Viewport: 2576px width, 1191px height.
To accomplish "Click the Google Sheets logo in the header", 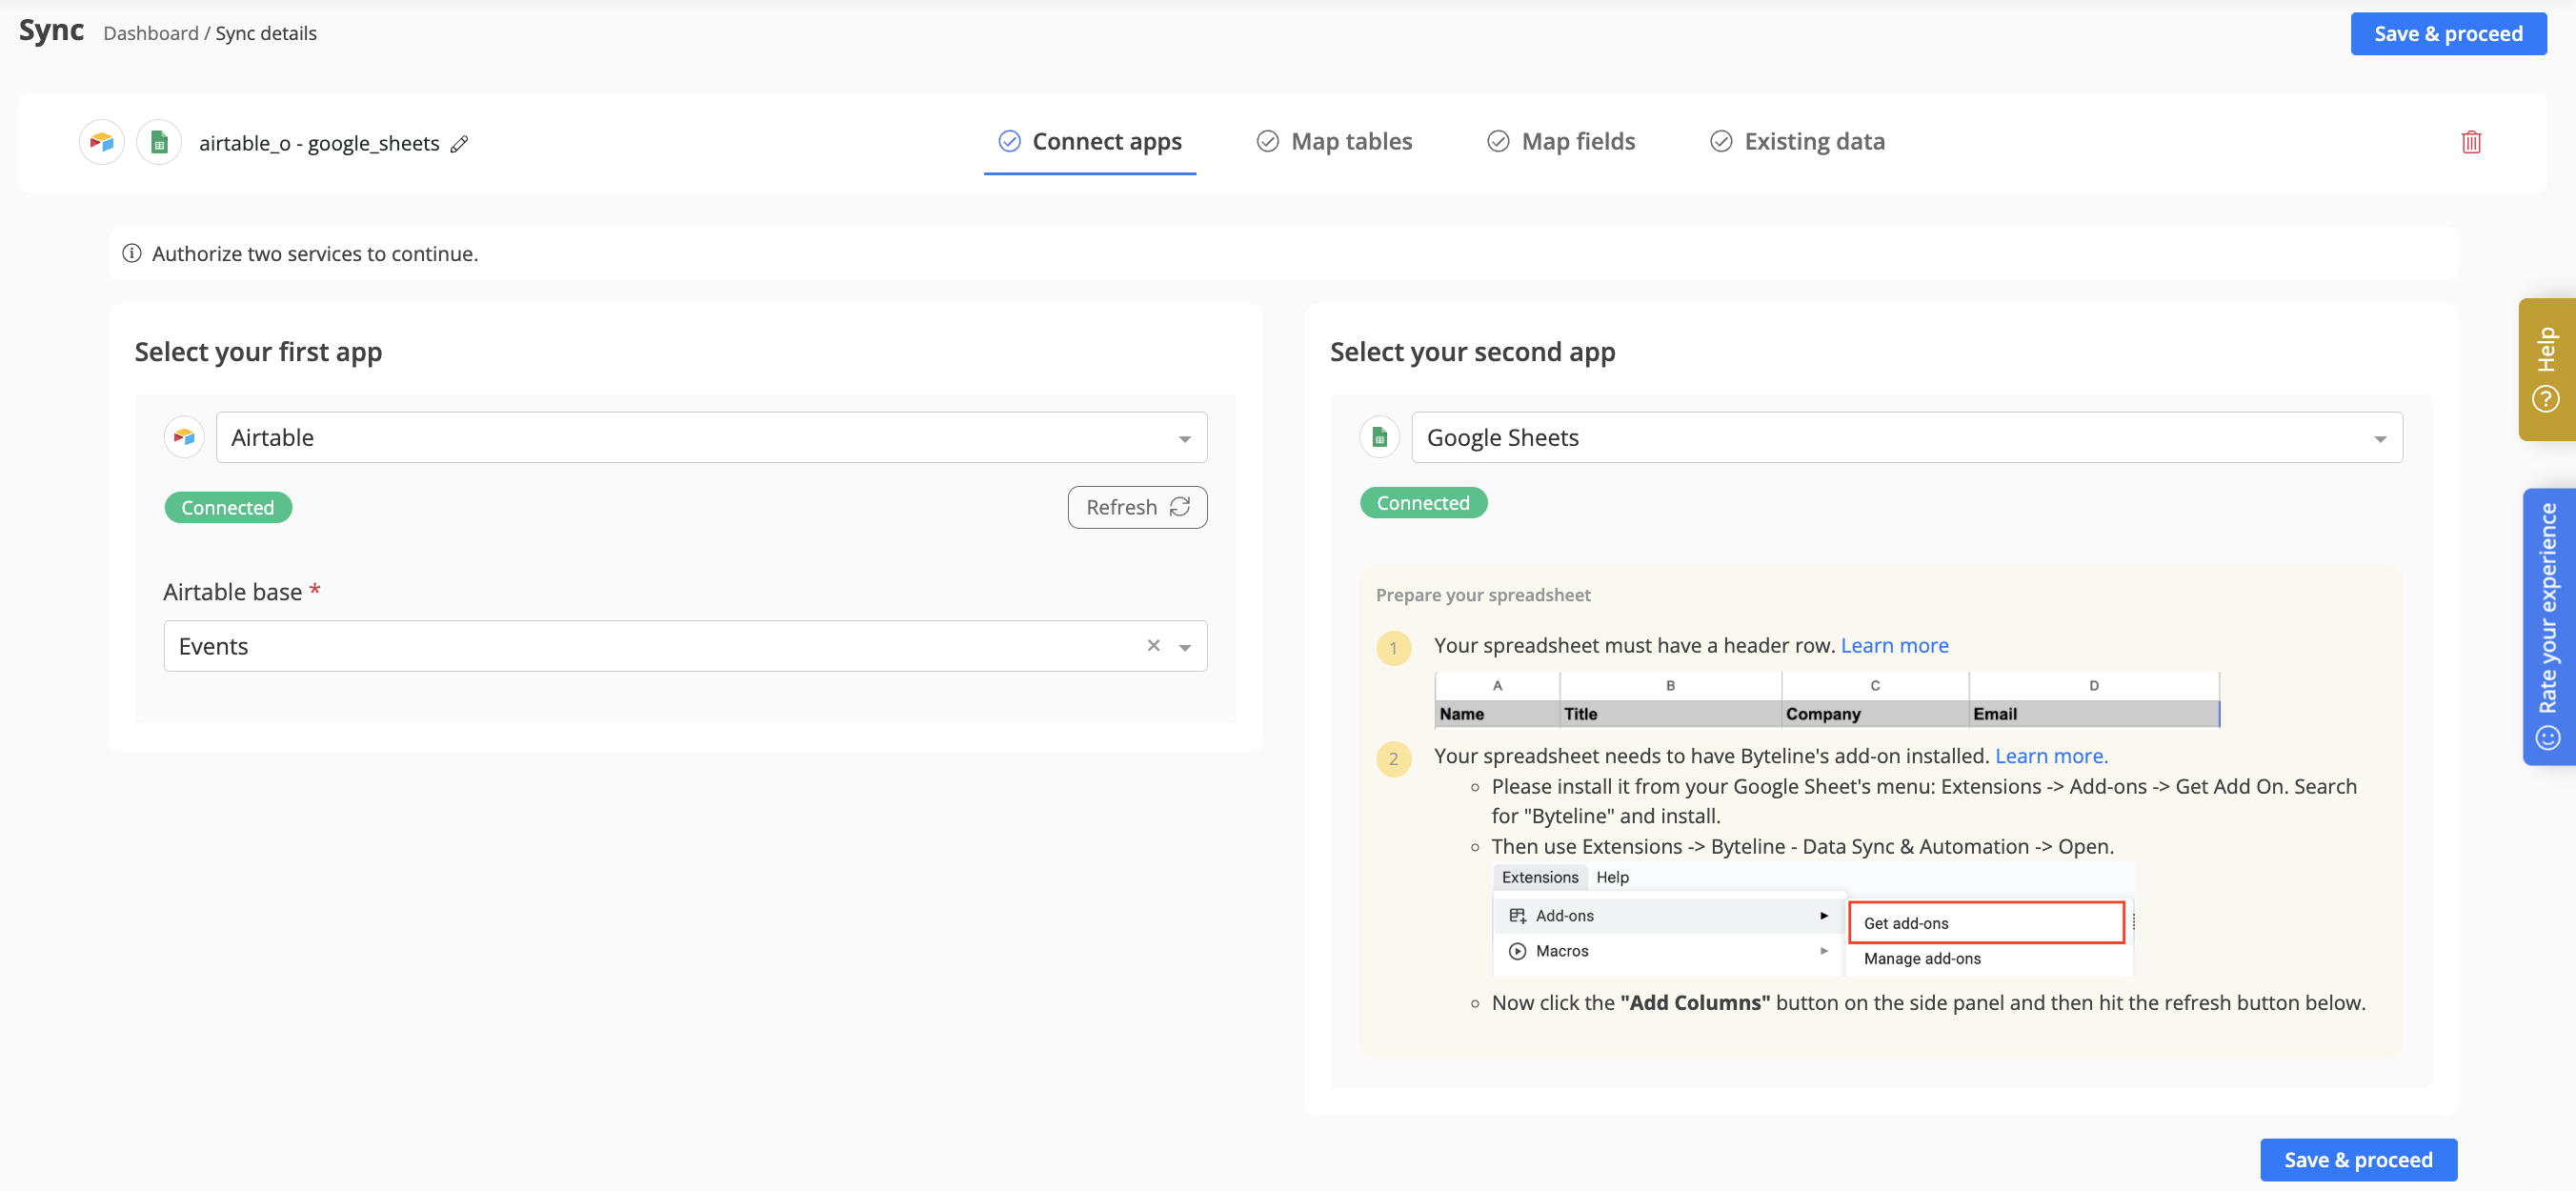I will (159, 142).
